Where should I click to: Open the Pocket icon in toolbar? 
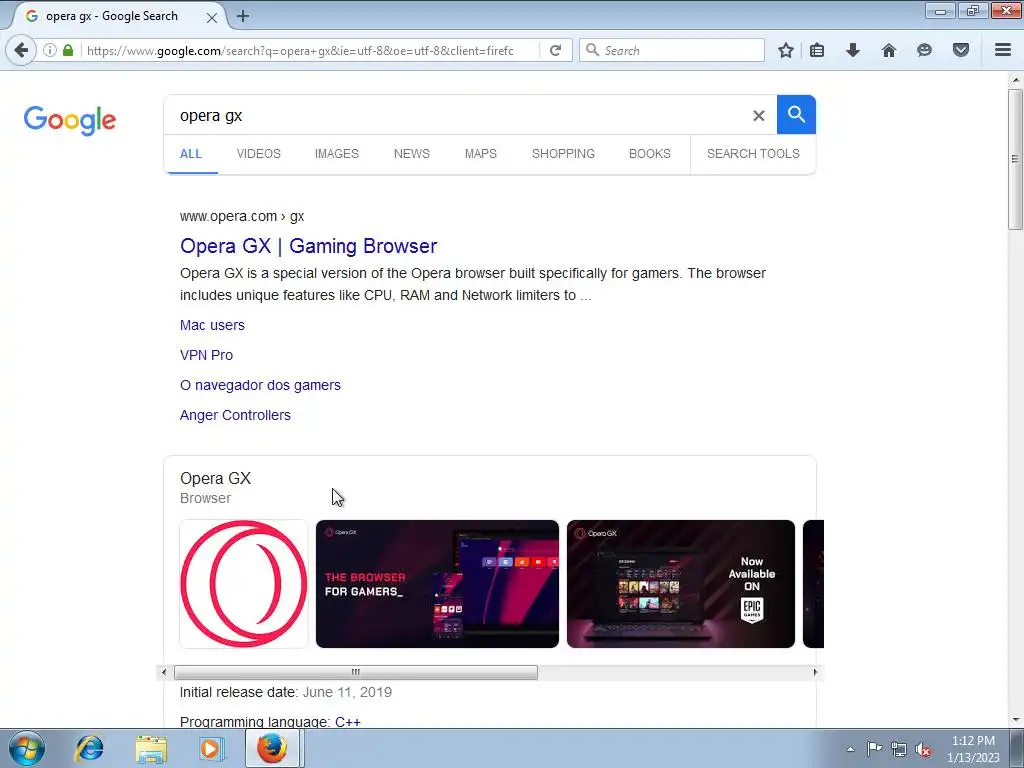pos(961,50)
